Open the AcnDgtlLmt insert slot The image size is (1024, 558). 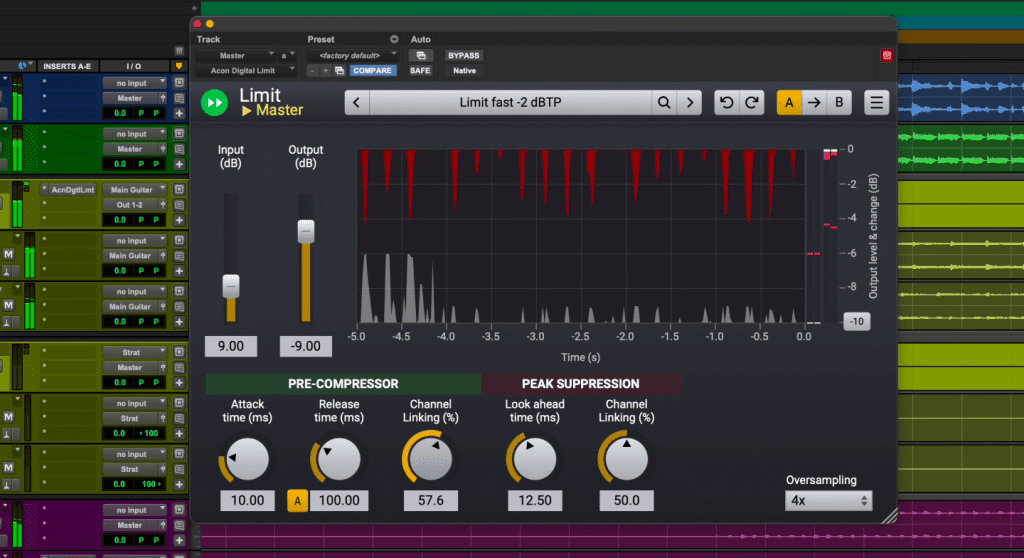[69, 190]
